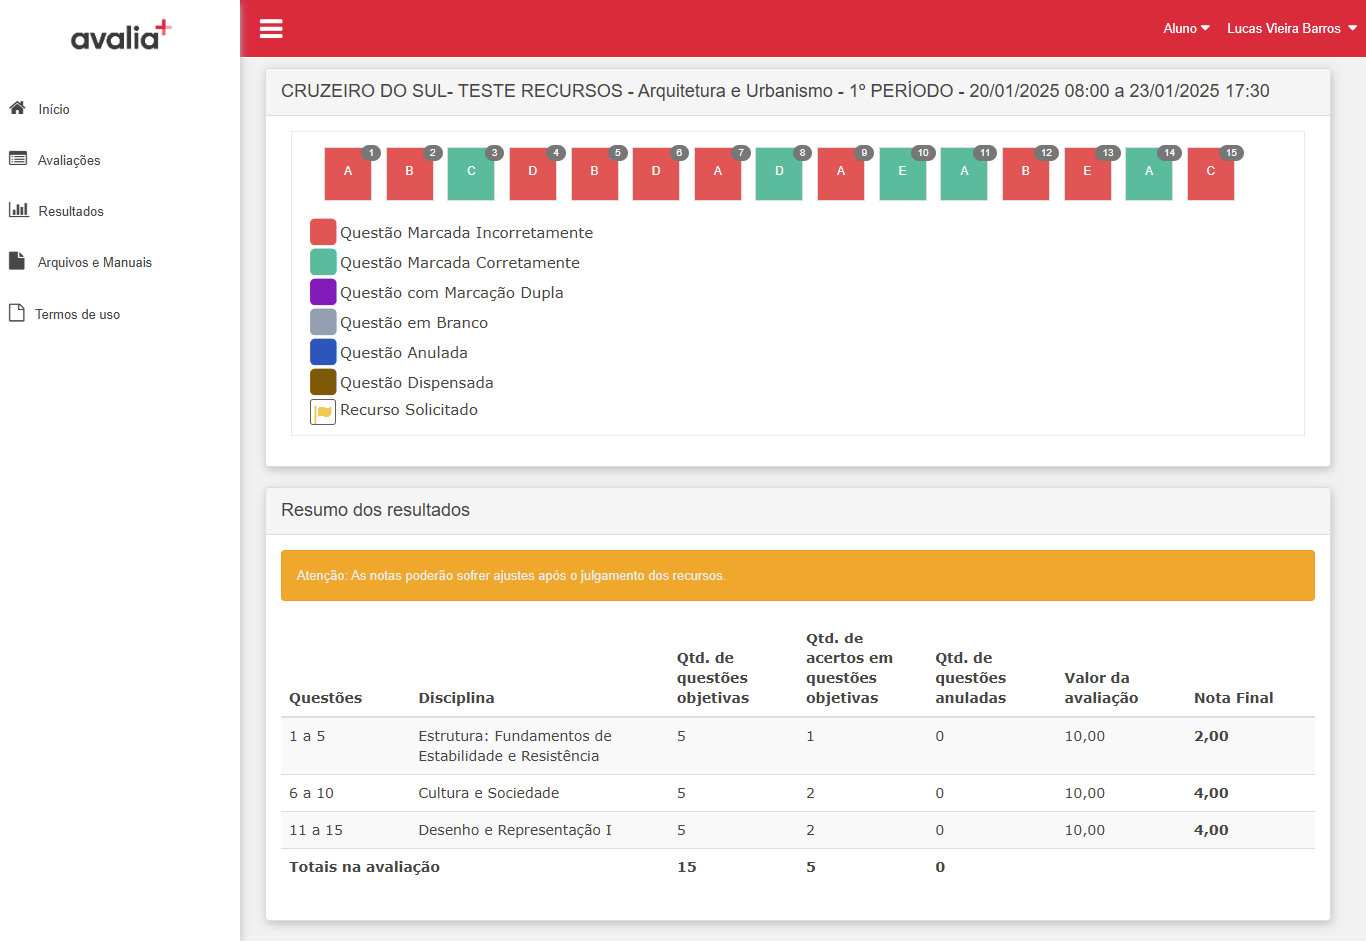Select question 3 answer box C
This screenshot has width=1366, height=942.
471,174
